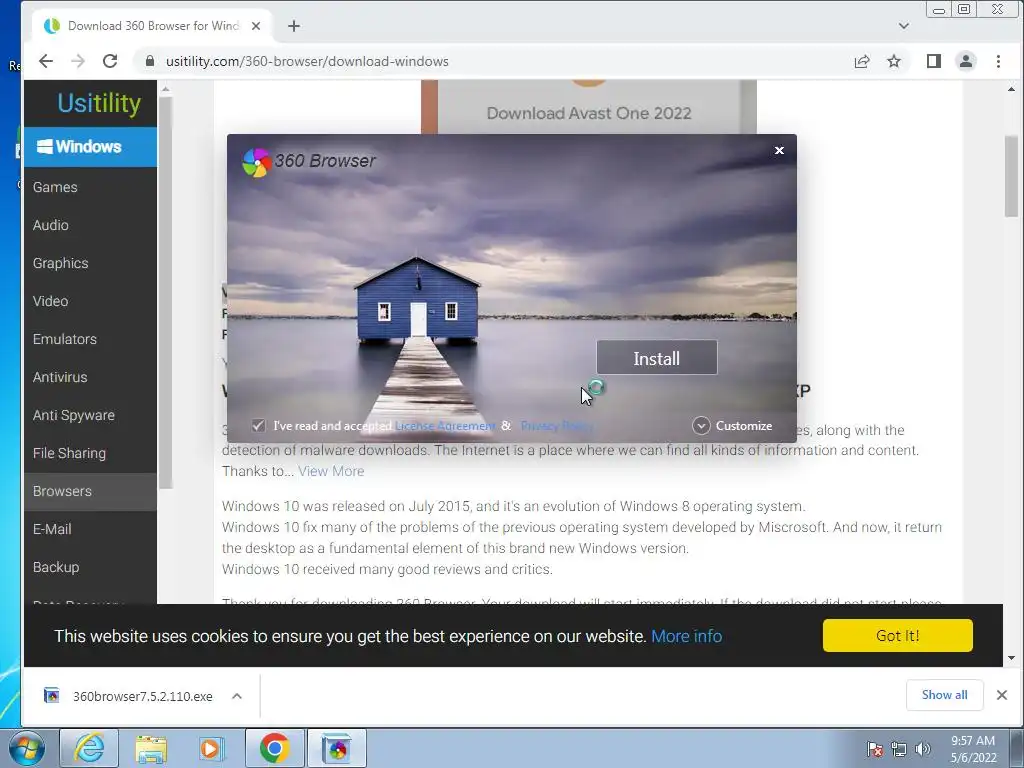Expand download item options chevron
Screen dimensions: 1024x768
[x=237, y=696]
